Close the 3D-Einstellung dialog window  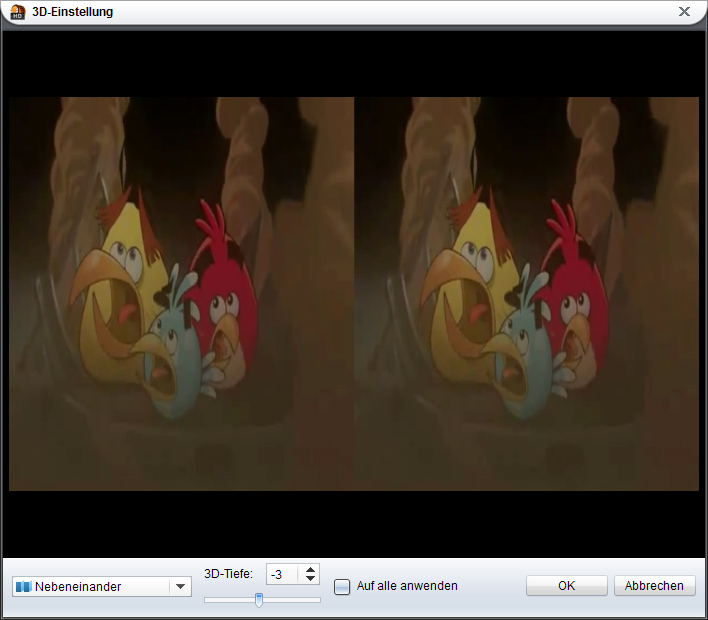[x=685, y=12]
